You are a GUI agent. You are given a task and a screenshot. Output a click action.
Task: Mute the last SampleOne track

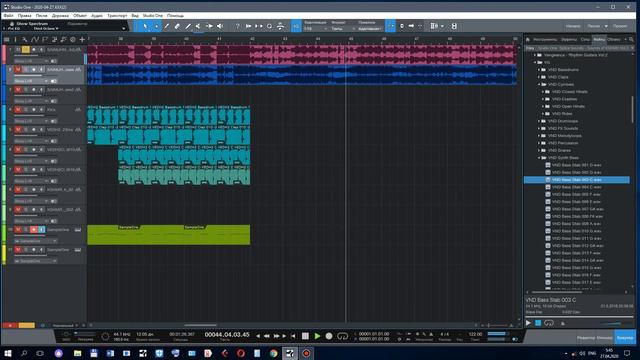point(18,249)
